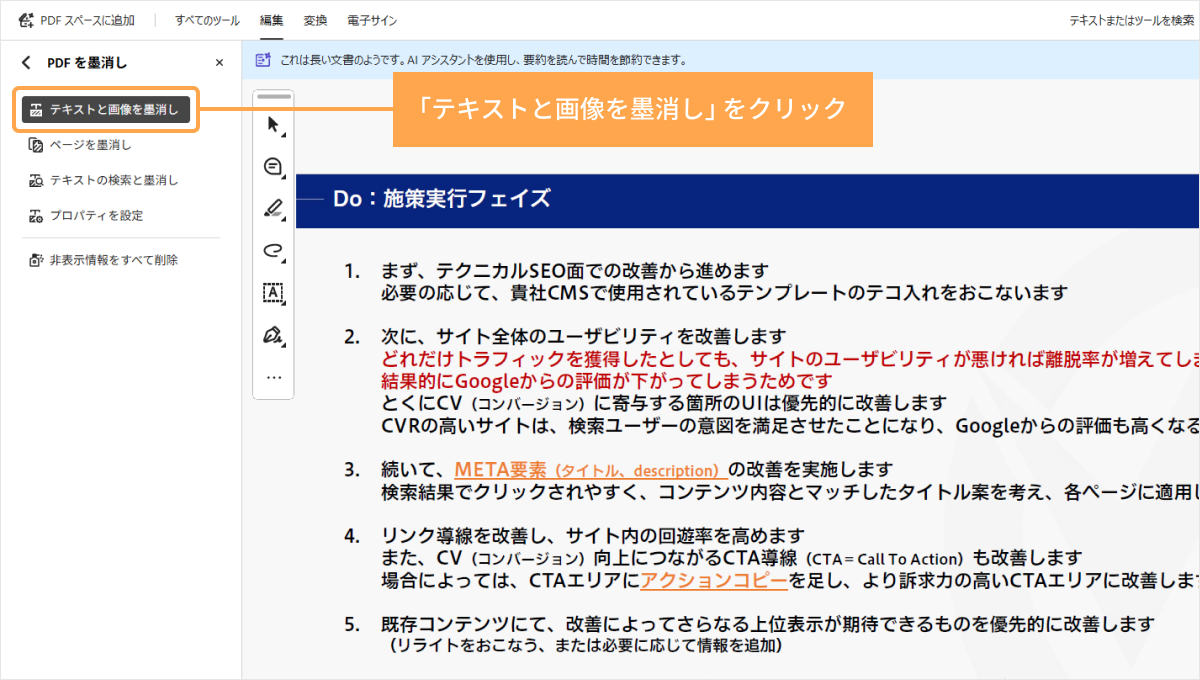Go back using the PDF を墨消し arrow
This screenshot has height=680, width=1200.
tap(26, 63)
